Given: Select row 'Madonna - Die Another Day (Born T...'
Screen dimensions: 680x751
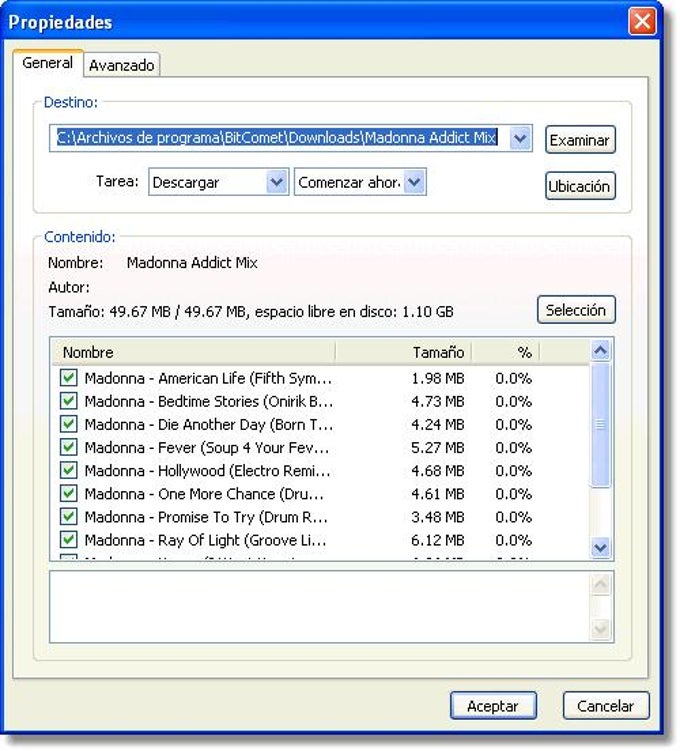Looking at the screenshot, I should [x=320, y=424].
